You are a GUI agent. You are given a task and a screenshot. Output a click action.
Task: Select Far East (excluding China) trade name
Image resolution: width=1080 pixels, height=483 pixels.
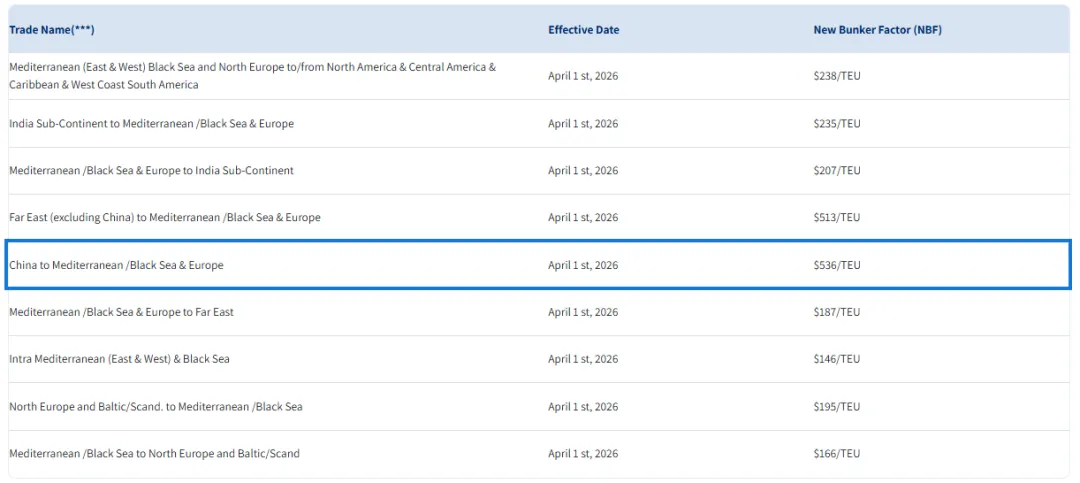click(x=164, y=218)
